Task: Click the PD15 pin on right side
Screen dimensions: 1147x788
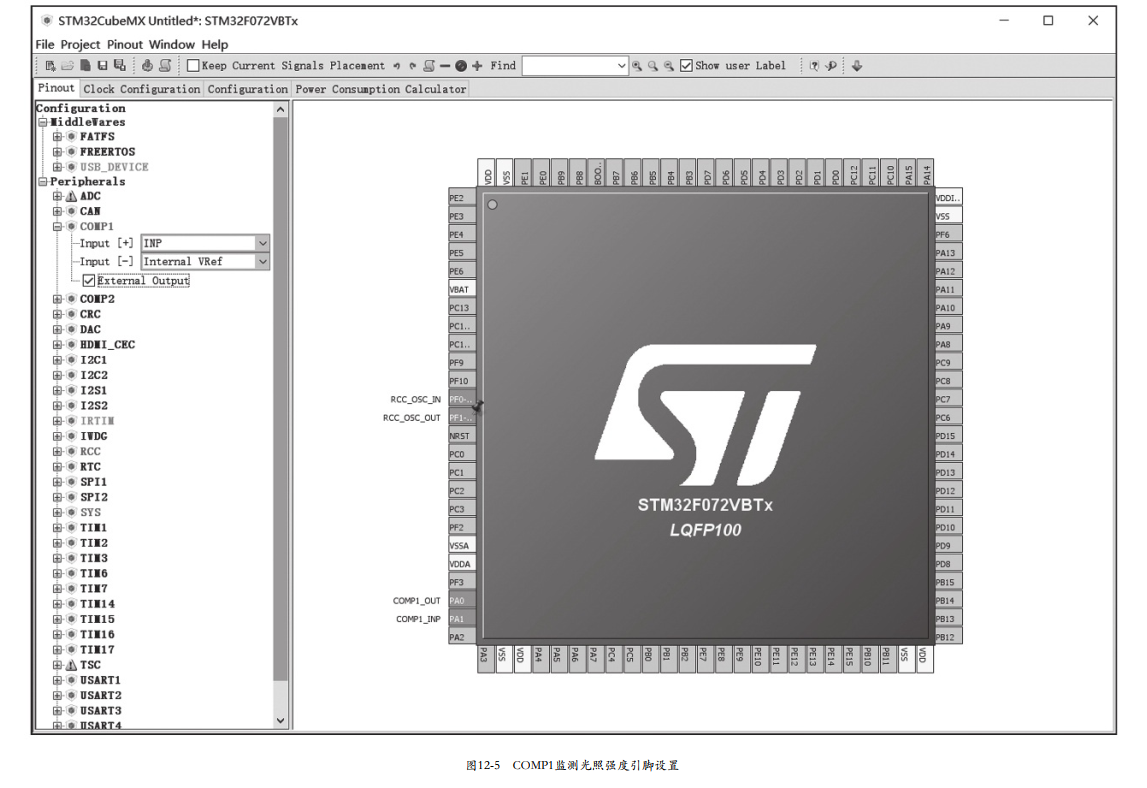Action: point(948,435)
